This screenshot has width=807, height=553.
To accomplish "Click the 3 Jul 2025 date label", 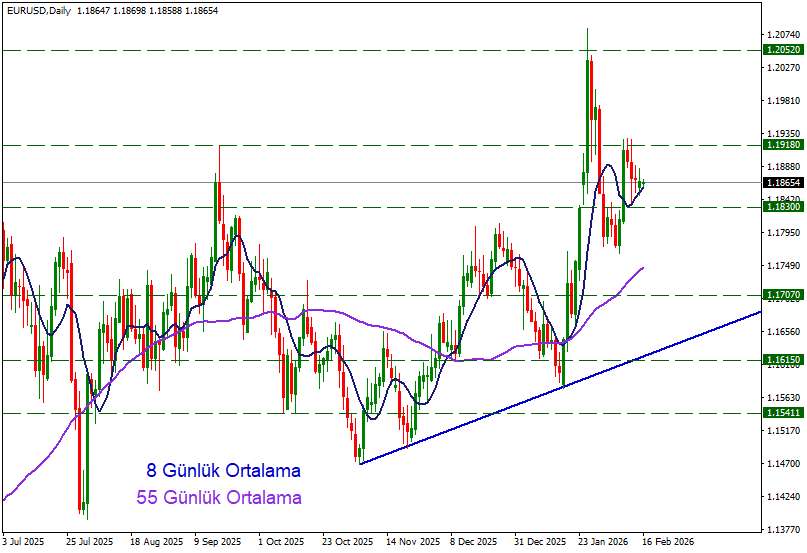I will tap(24, 542).
